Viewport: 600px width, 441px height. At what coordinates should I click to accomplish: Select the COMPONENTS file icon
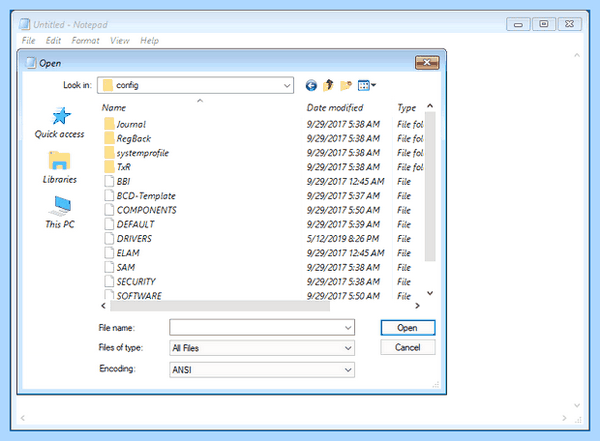coord(109,210)
